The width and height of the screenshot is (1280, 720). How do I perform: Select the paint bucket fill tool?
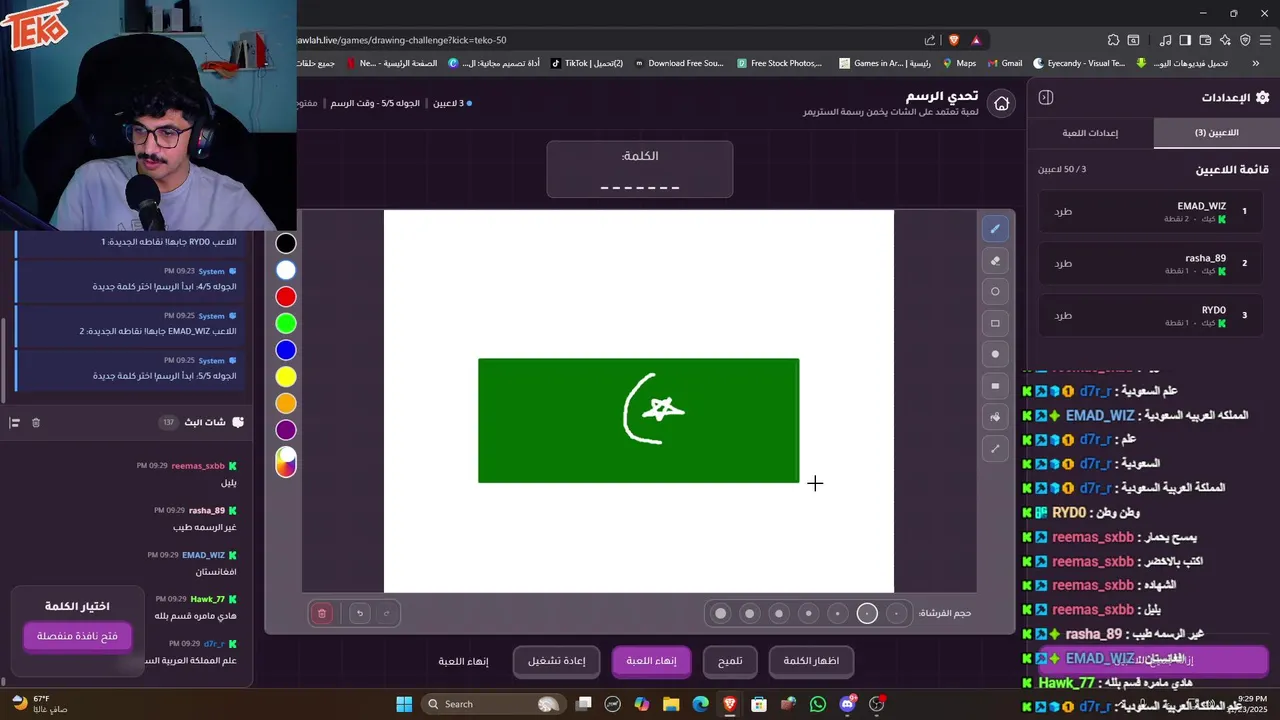click(x=995, y=417)
